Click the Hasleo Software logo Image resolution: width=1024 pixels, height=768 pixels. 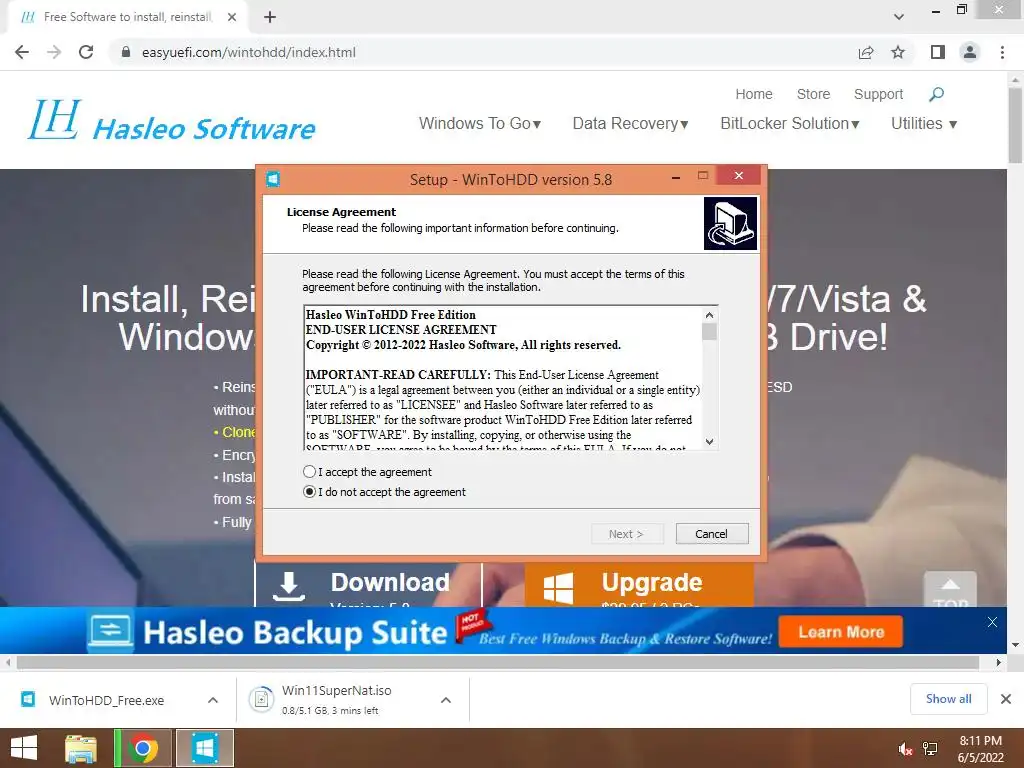pyautogui.click(x=172, y=120)
